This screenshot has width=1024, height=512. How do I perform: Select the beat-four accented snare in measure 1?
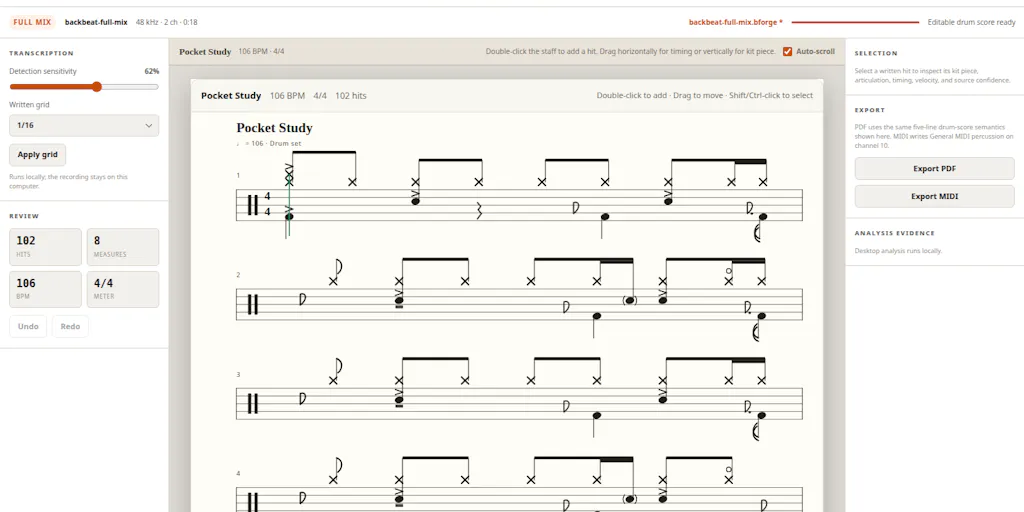click(668, 201)
